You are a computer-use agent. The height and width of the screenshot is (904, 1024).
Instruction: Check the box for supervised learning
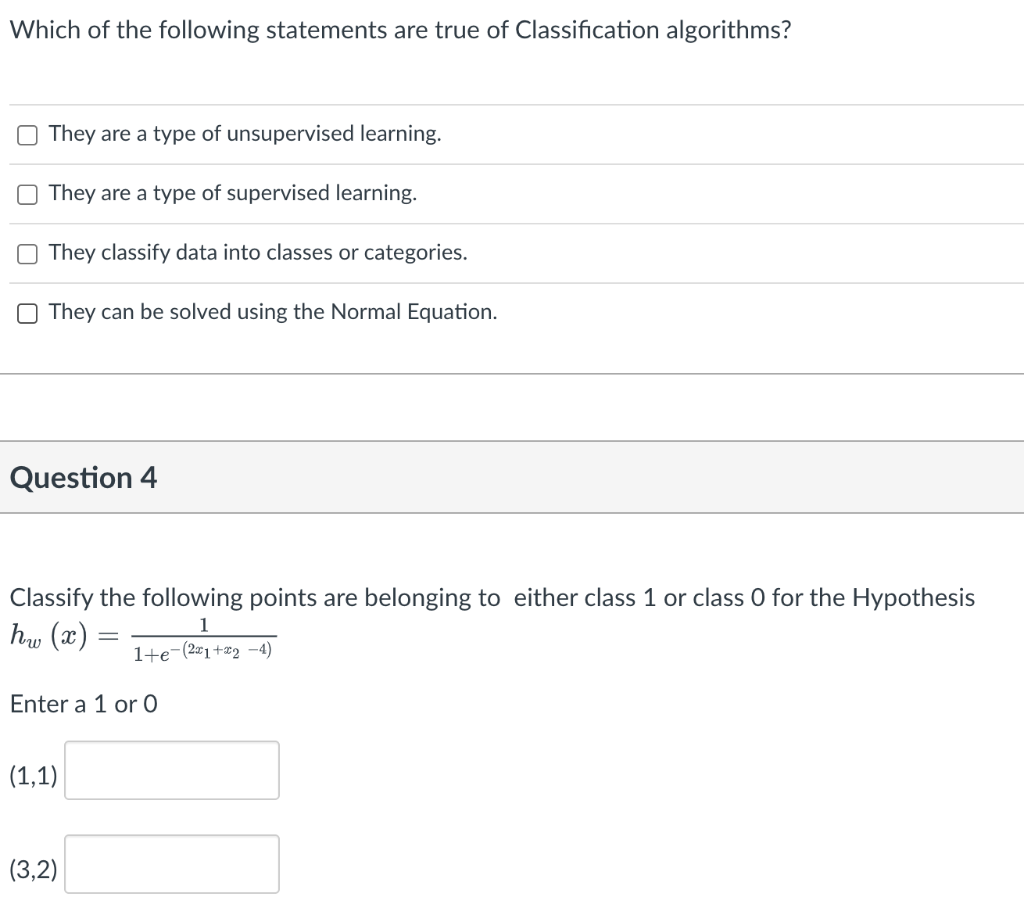click(x=27, y=195)
